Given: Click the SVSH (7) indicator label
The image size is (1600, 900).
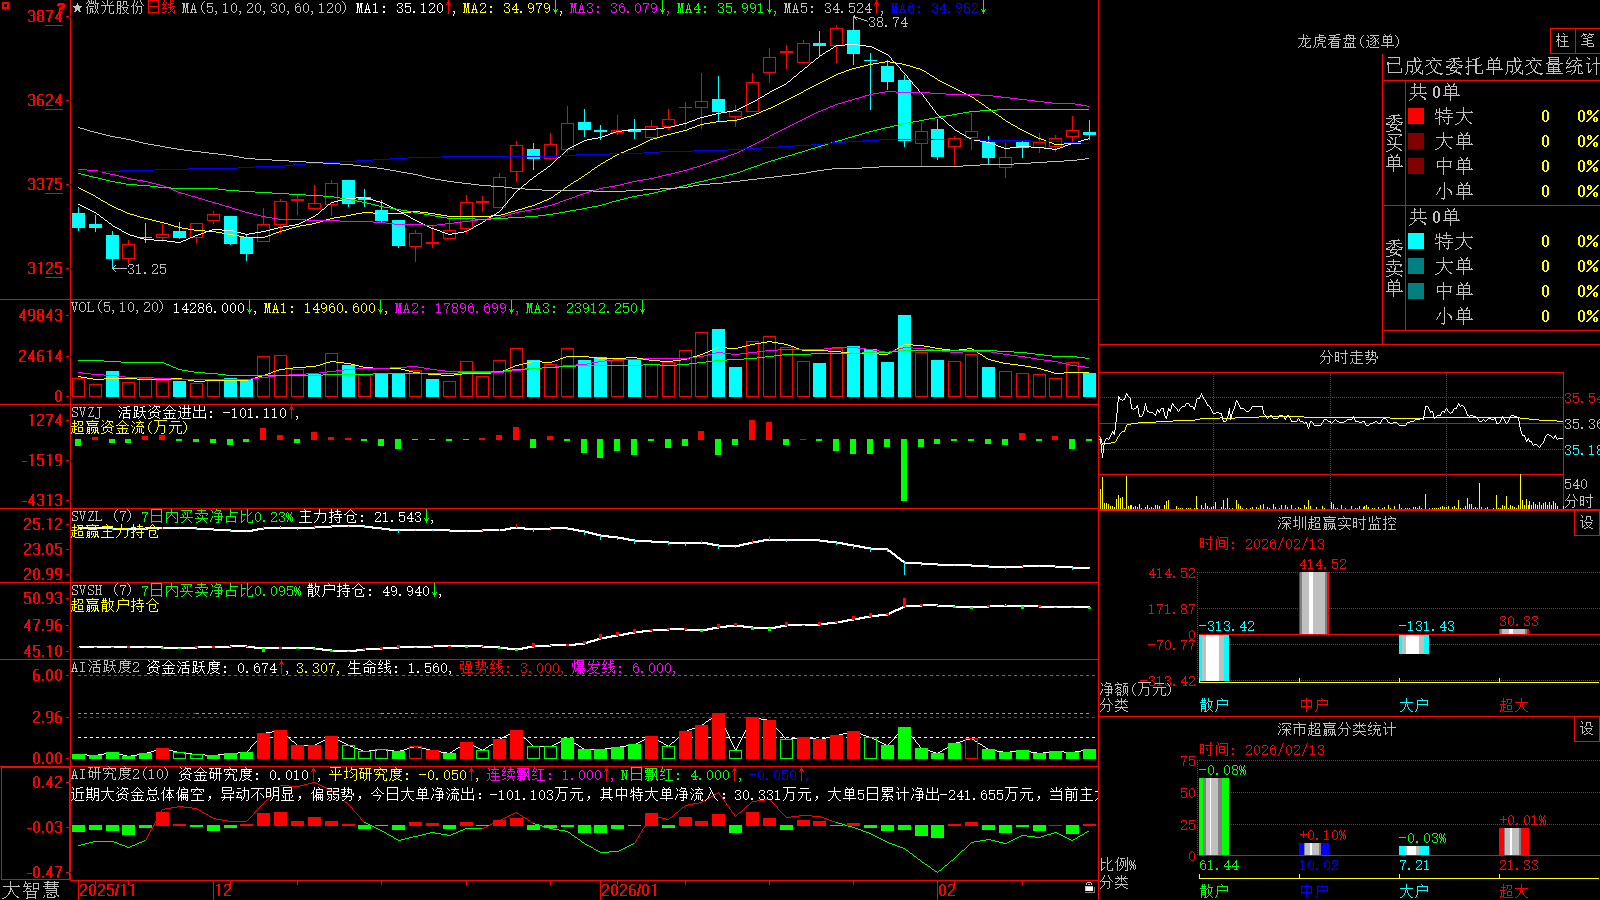Looking at the screenshot, I should pyautogui.click(x=101, y=591).
